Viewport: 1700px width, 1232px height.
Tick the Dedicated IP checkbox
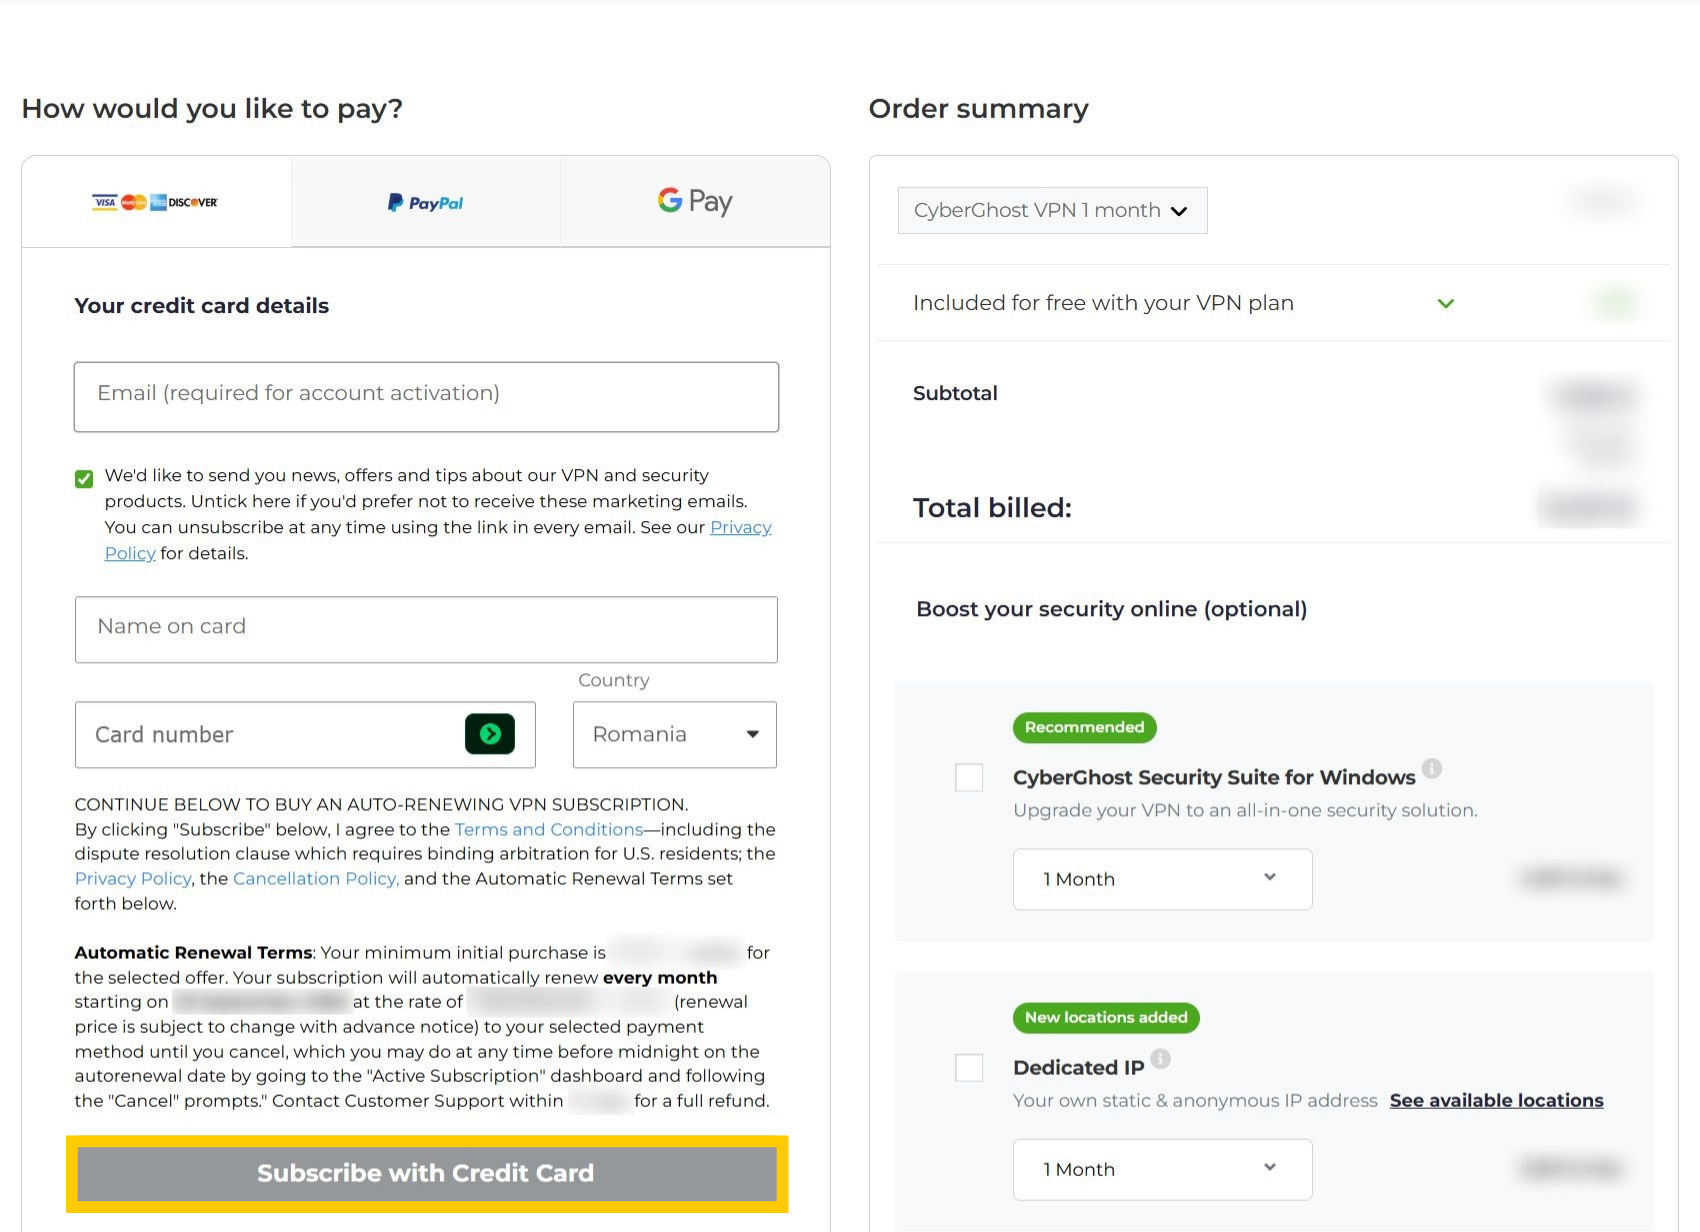[x=969, y=1067]
